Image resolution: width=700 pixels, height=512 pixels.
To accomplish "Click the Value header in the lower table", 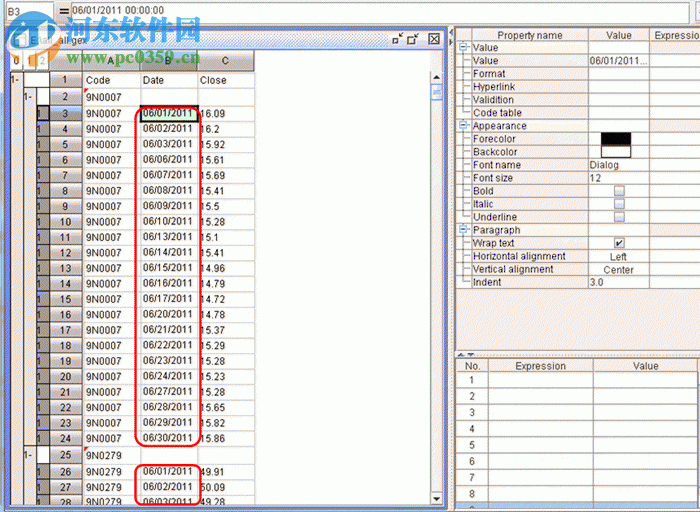I will click(646, 366).
